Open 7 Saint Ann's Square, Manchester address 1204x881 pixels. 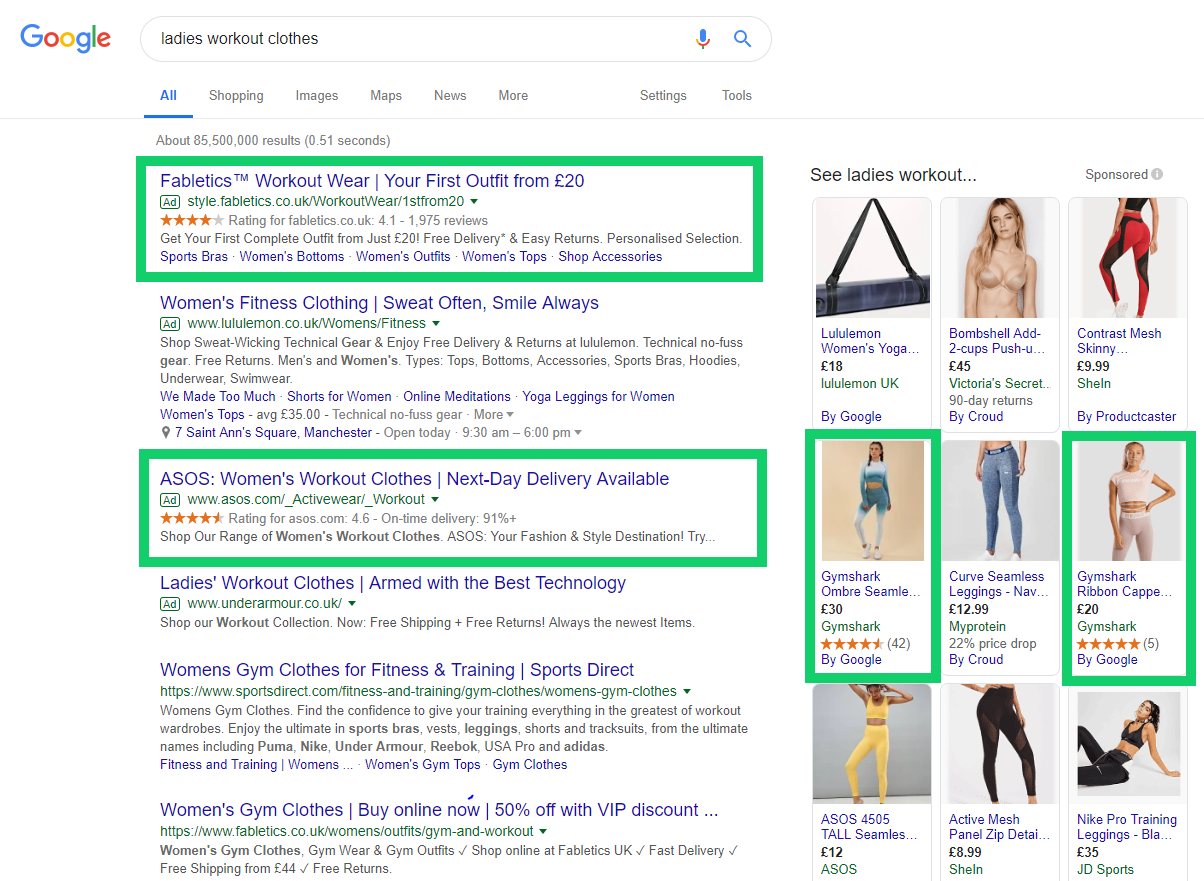click(x=273, y=433)
